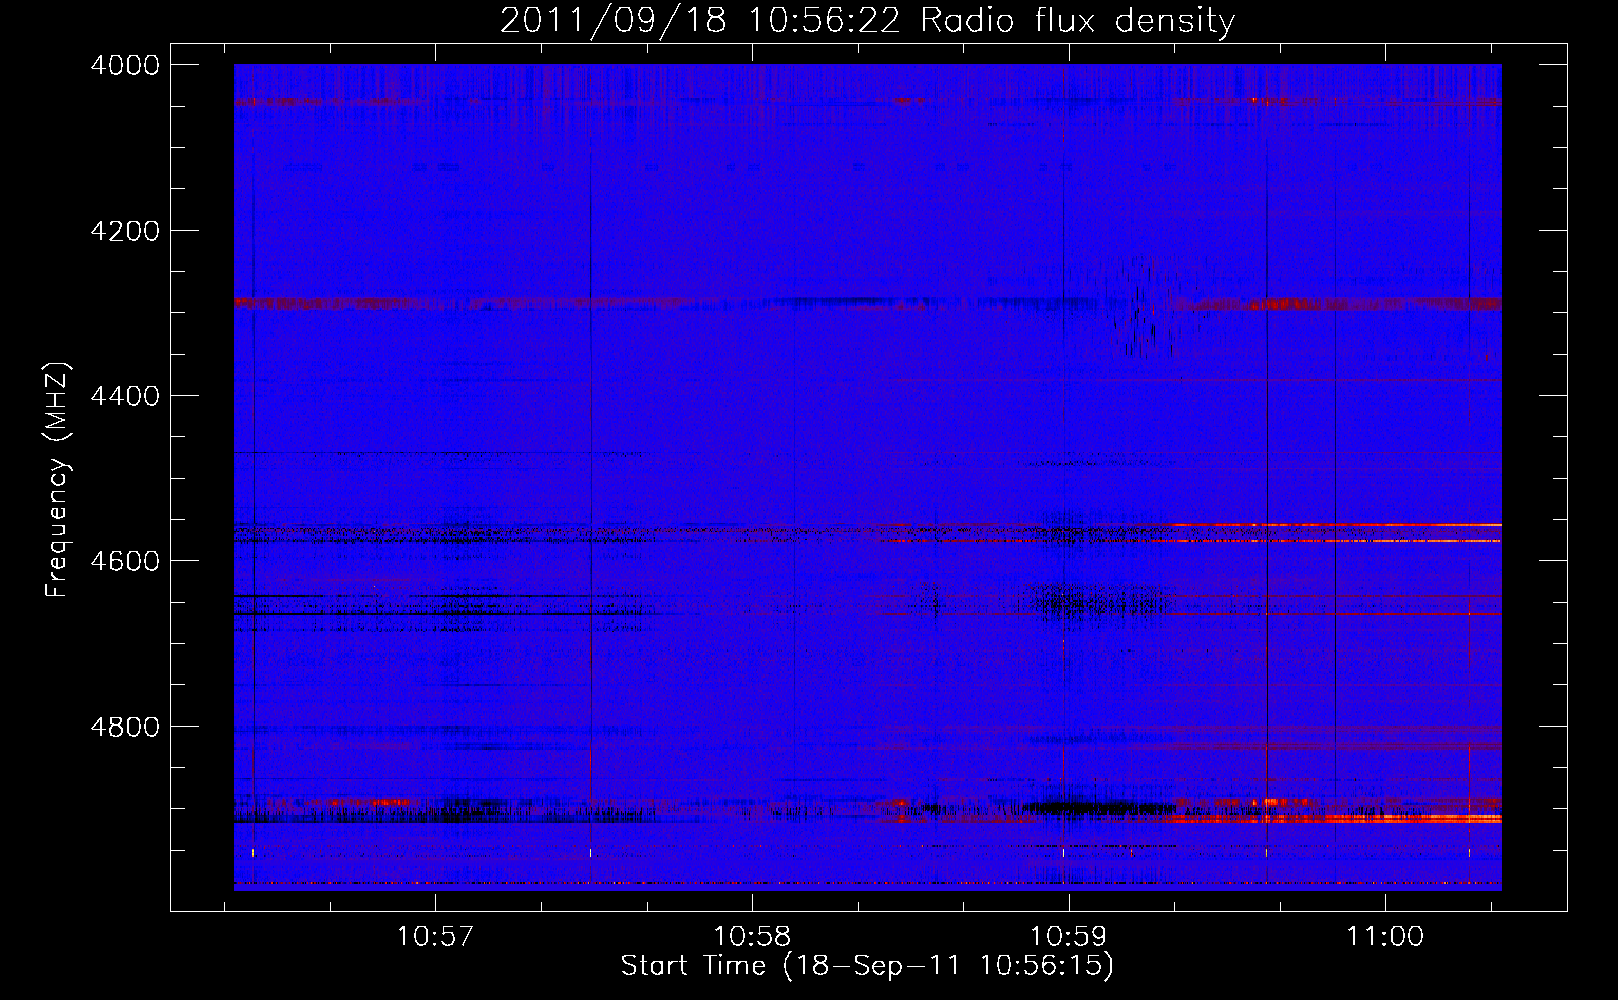Select the 4000 frequency axis label
The width and height of the screenshot is (1618, 1000).
[x=124, y=65]
